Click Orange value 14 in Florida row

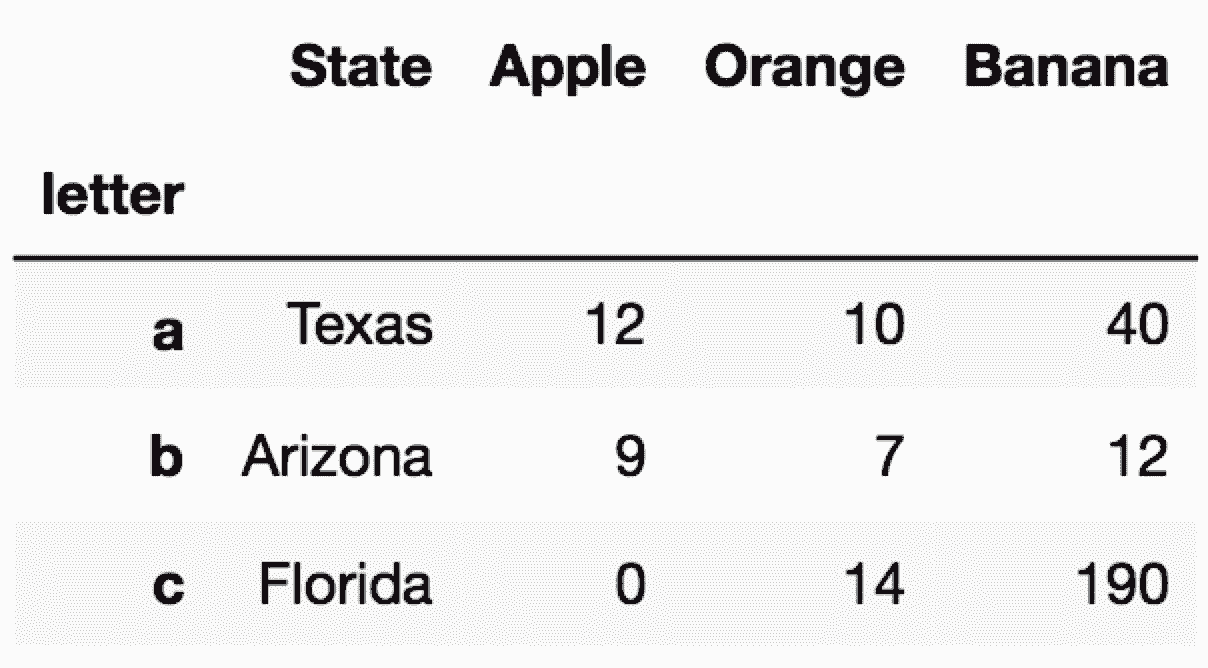pos(872,585)
